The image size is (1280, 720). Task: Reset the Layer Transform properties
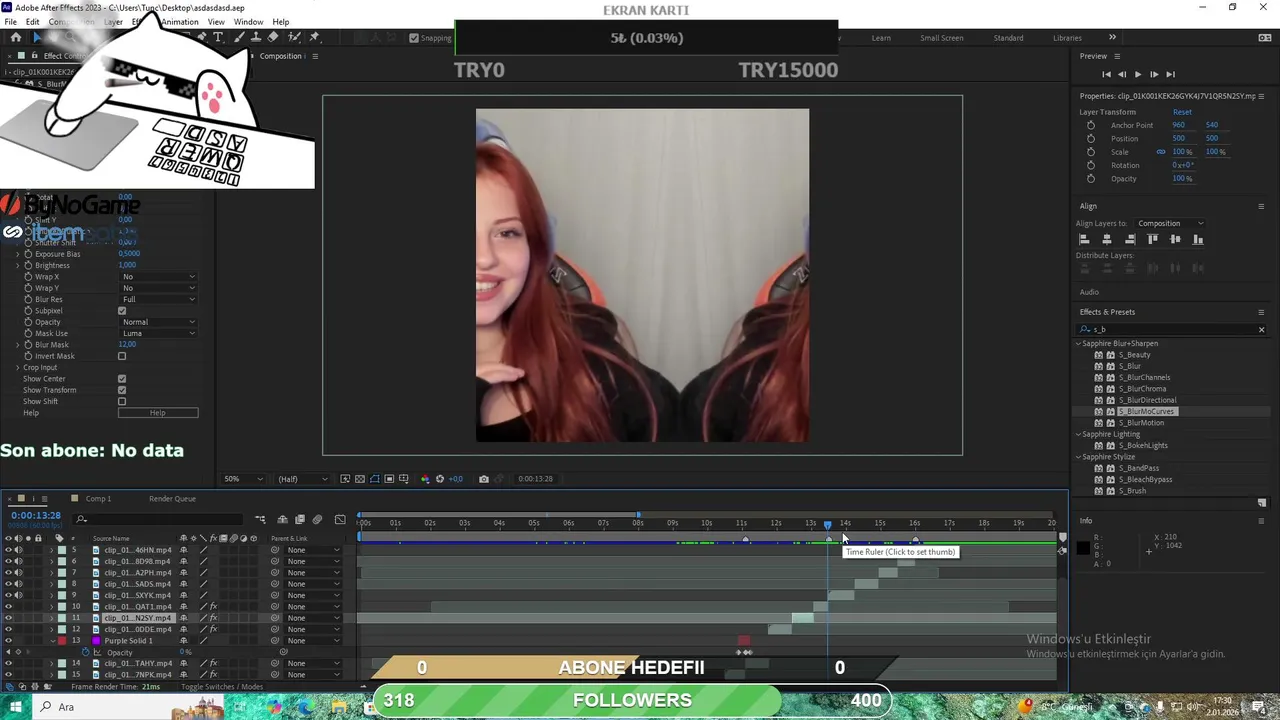click(x=1182, y=112)
